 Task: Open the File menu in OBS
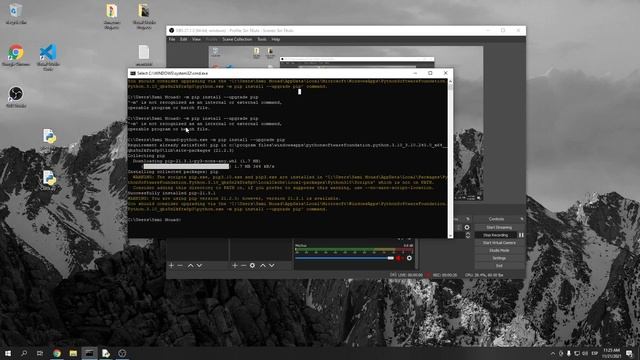pyautogui.click(x=172, y=39)
